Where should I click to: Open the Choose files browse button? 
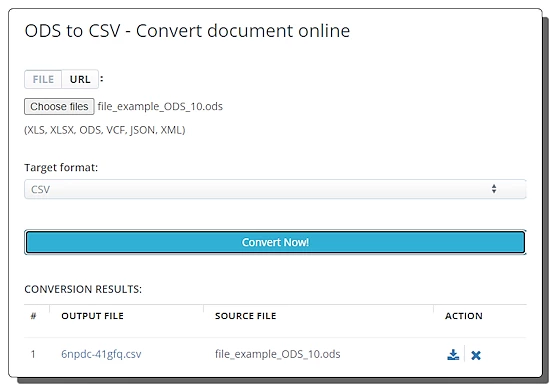click(x=59, y=106)
